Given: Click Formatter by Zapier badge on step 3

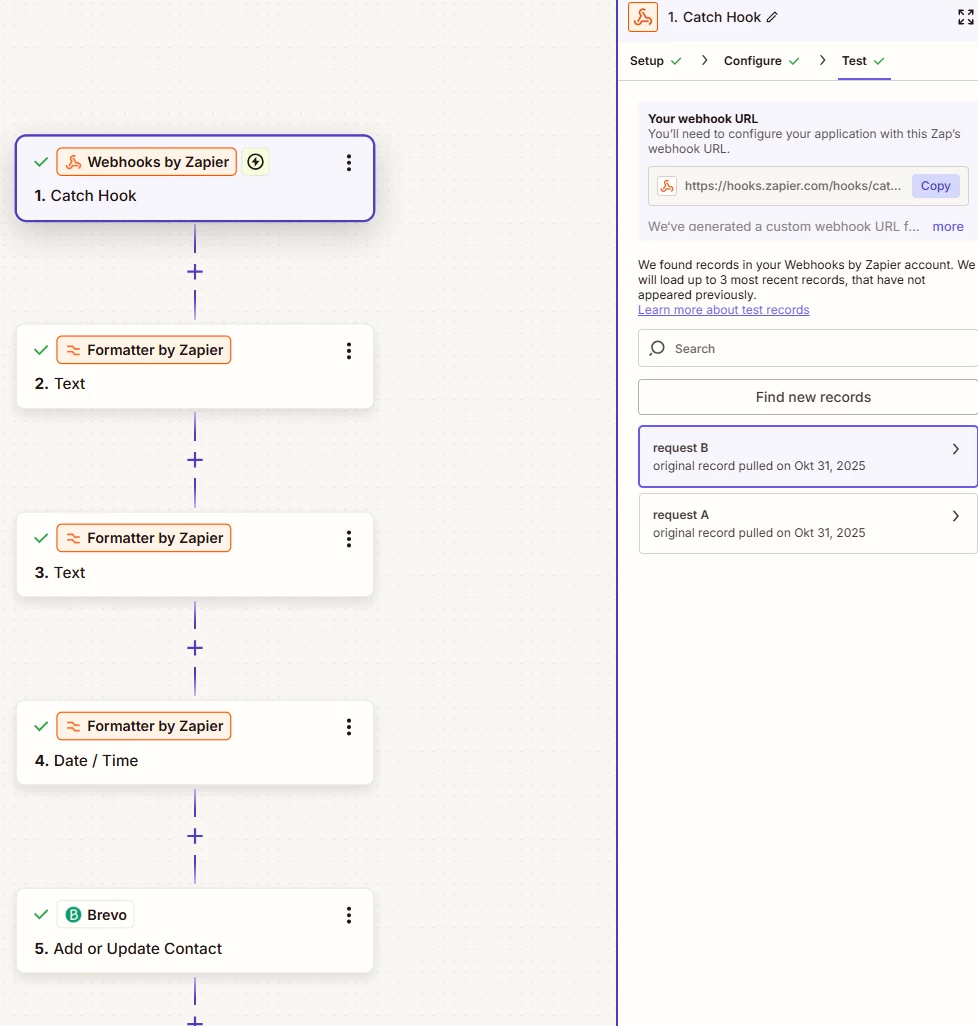Looking at the screenshot, I should [x=144, y=538].
